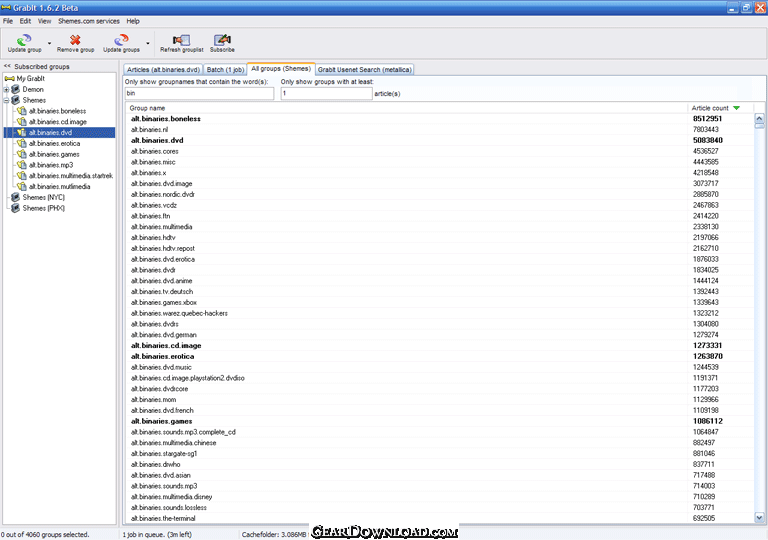768x540 pixels.
Task: Select the All groups (Shemes) tab
Action: 281,69
